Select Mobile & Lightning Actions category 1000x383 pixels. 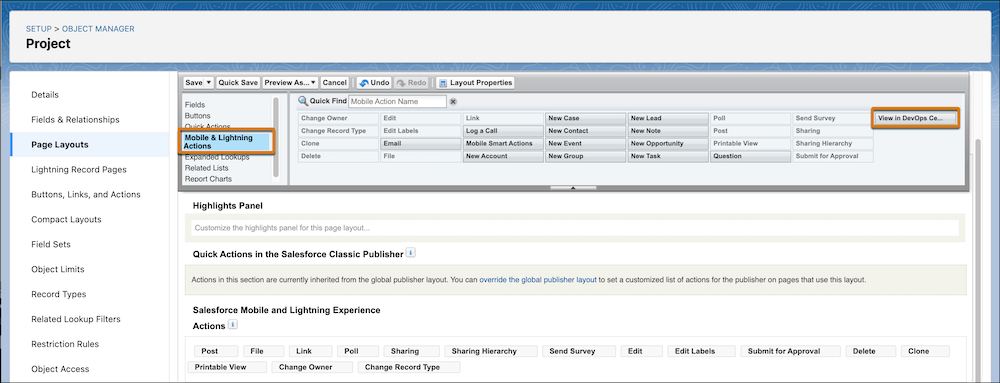point(226,141)
